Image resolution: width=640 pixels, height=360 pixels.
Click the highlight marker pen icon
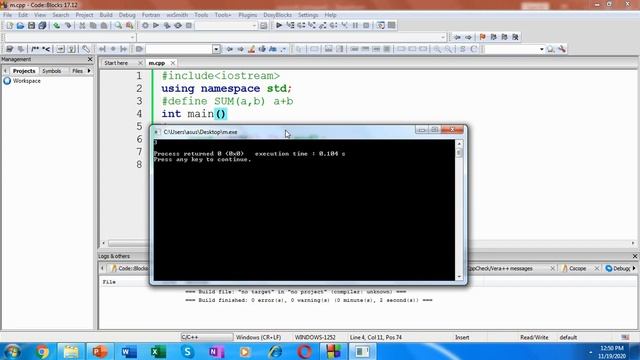tap(251, 49)
